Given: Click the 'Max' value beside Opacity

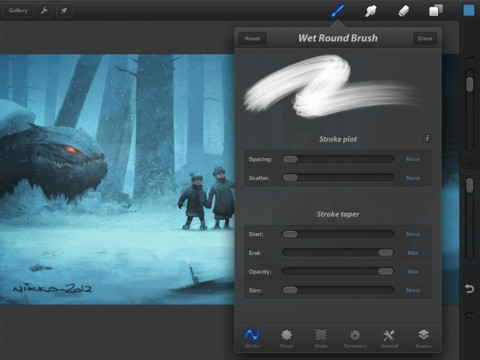Looking at the screenshot, I should pyautogui.click(x=413, y=272).
